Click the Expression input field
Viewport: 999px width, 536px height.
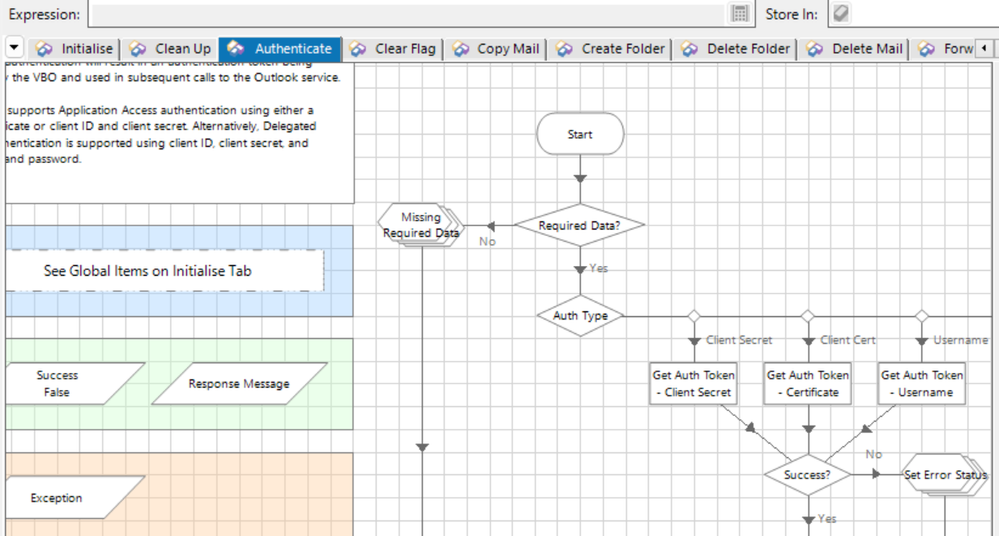point(408,14)
